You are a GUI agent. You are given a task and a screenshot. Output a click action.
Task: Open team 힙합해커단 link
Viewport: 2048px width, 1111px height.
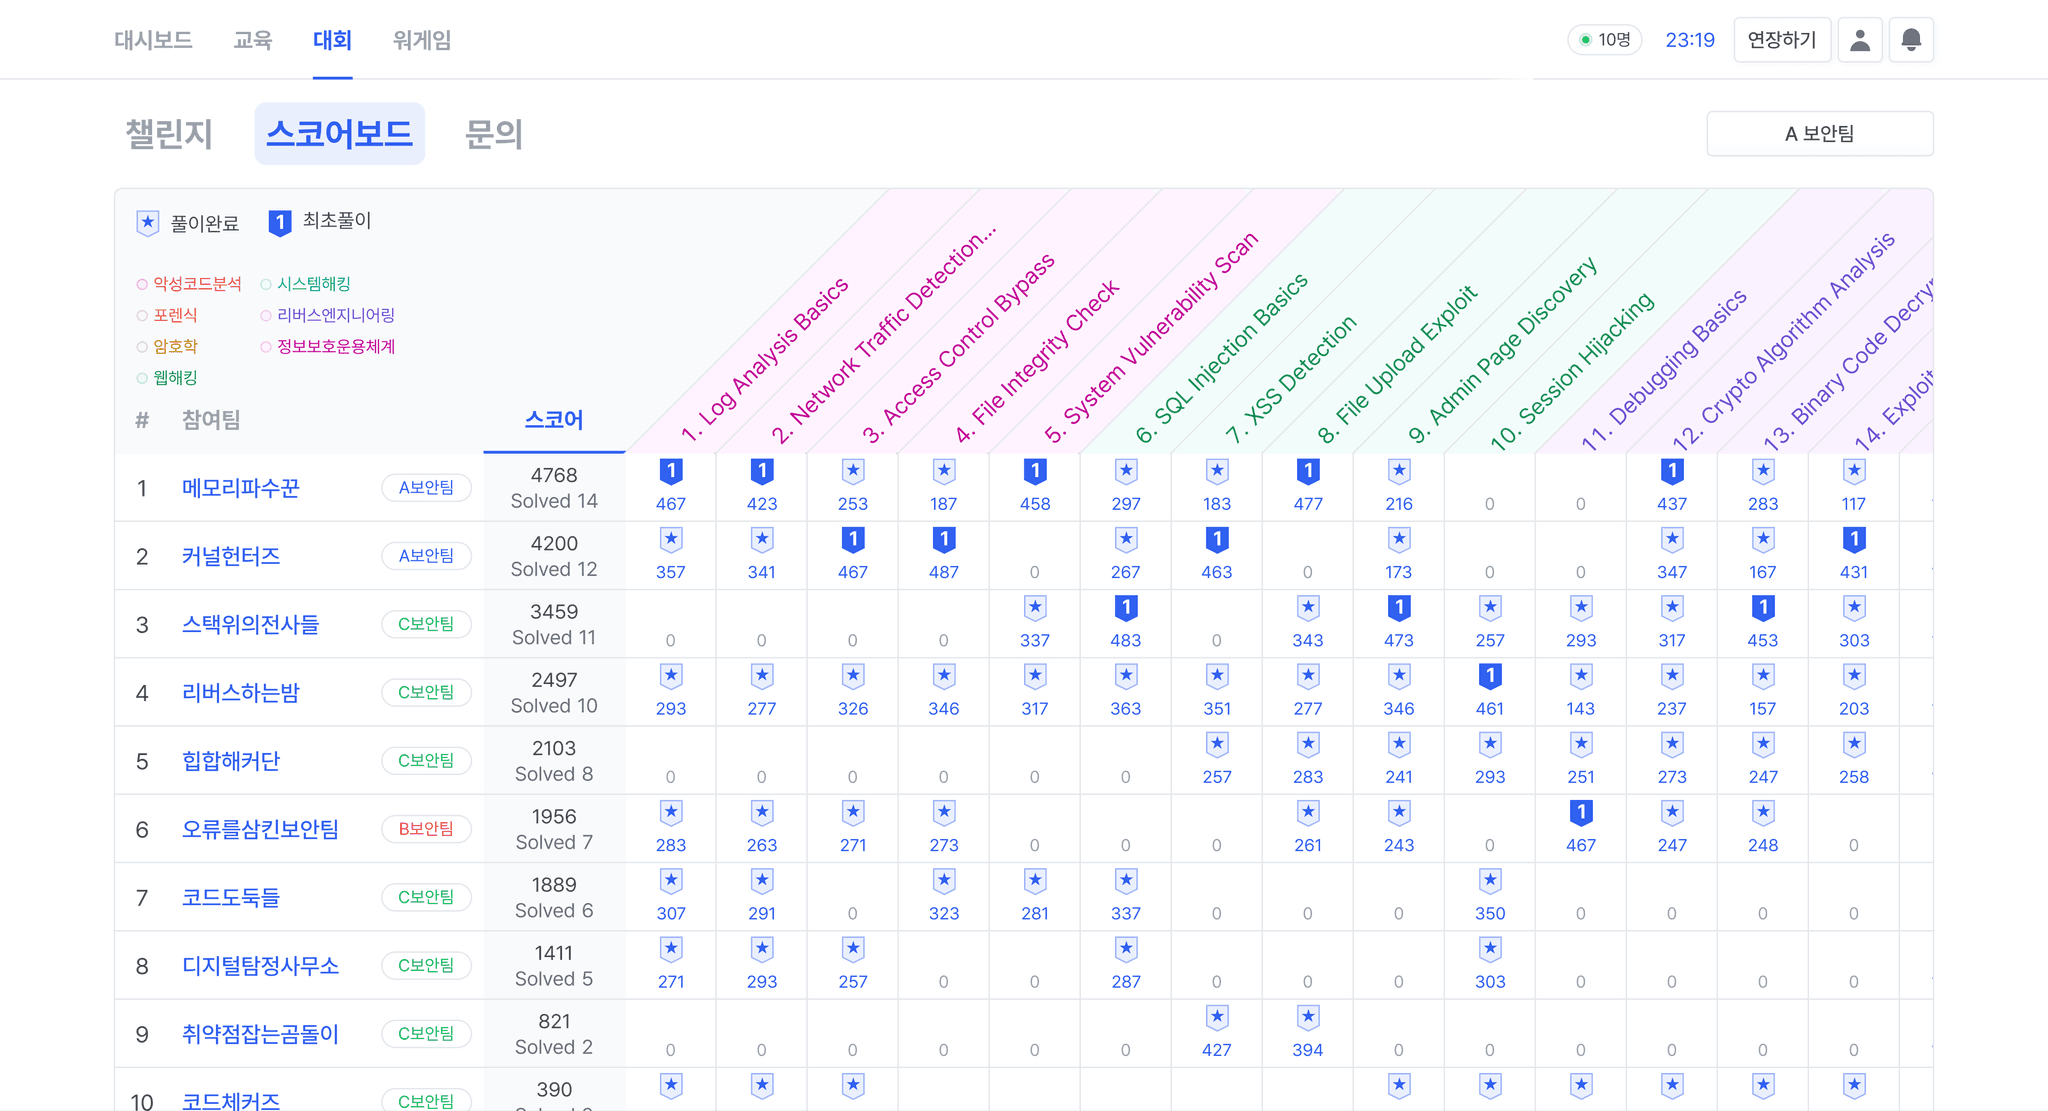pos(231,761)
